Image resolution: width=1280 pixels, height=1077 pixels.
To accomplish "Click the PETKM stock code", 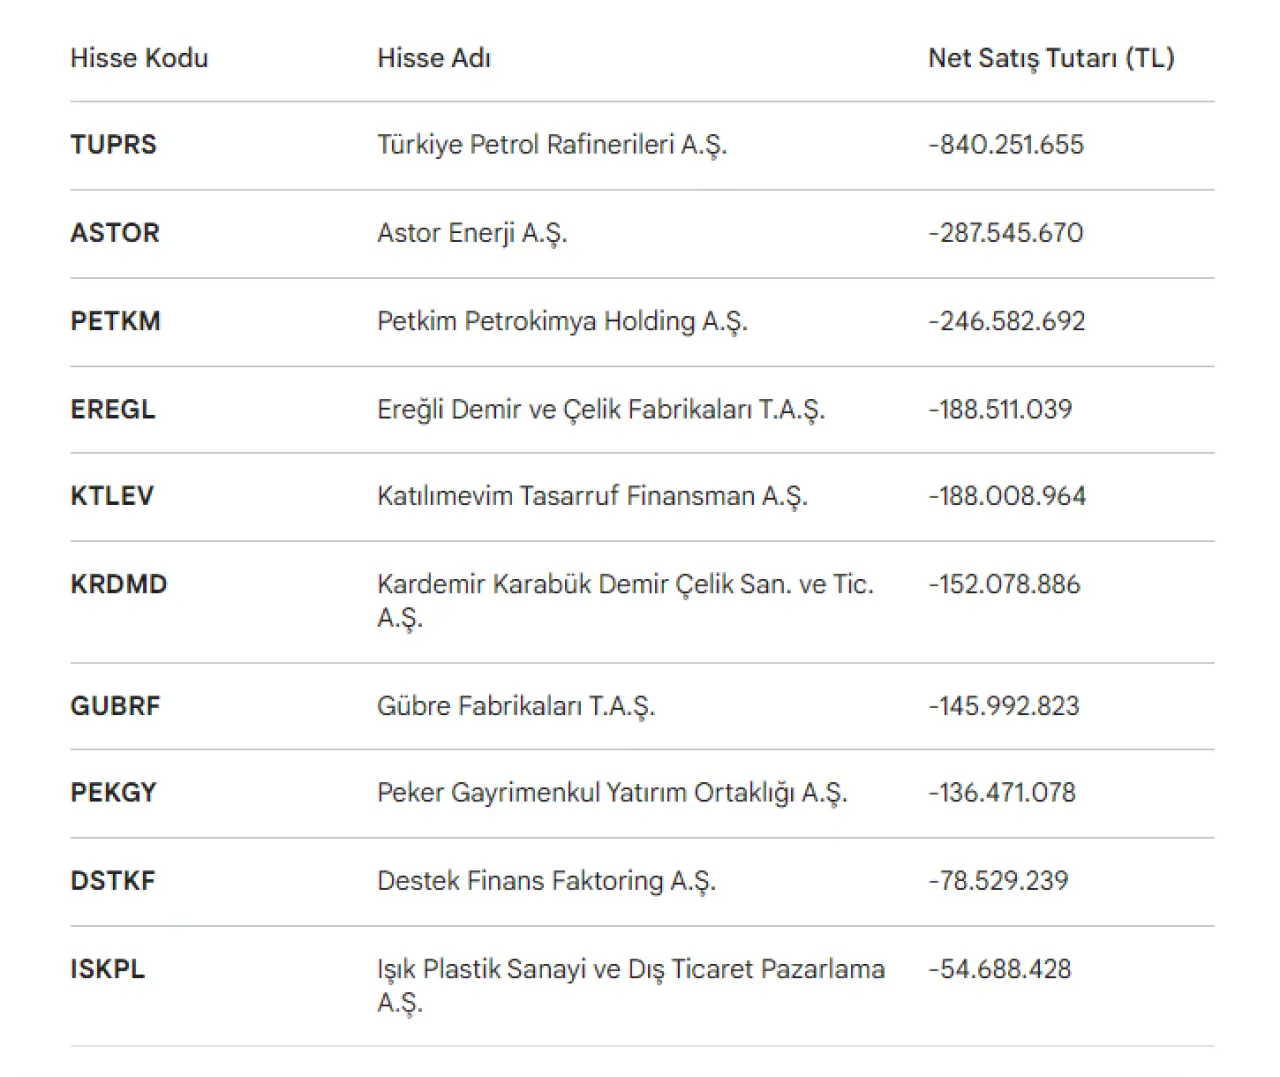I will click(x=115, y=321).
